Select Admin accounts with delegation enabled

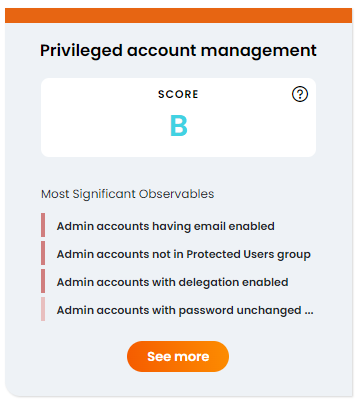click(x=172, y=282)
